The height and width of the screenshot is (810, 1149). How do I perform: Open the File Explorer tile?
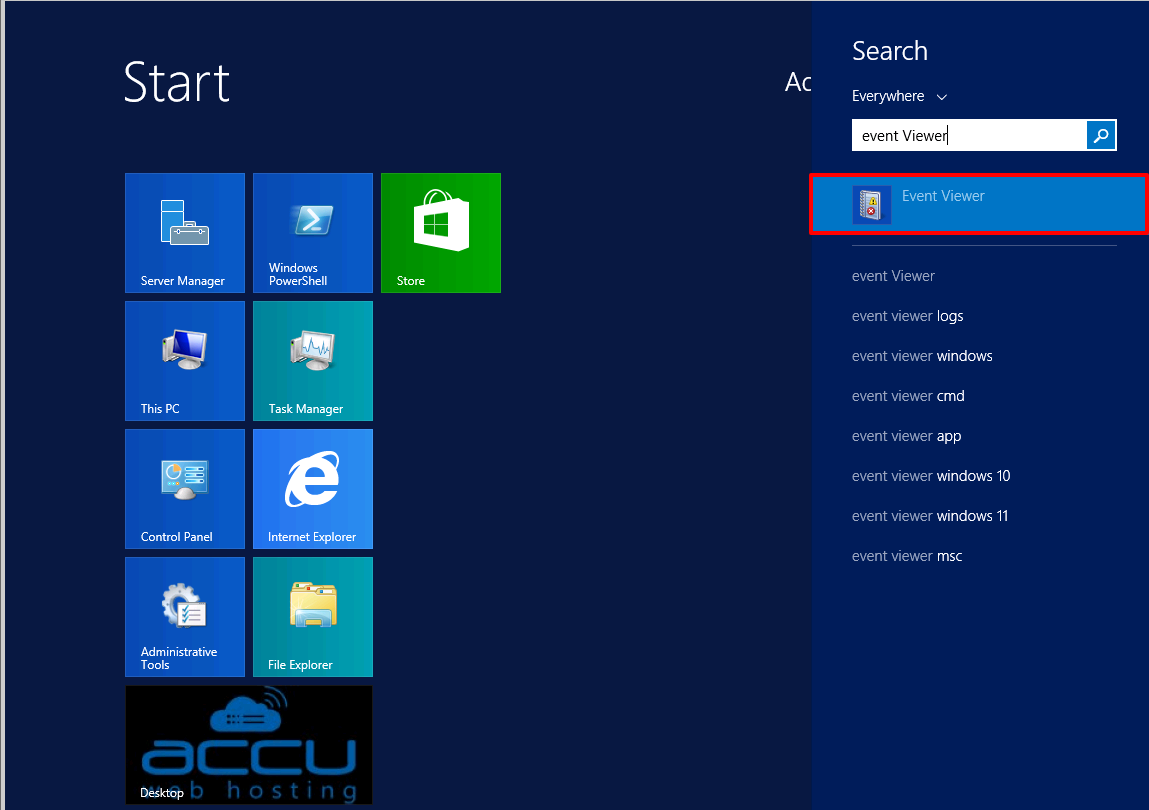tap(313, 616)
